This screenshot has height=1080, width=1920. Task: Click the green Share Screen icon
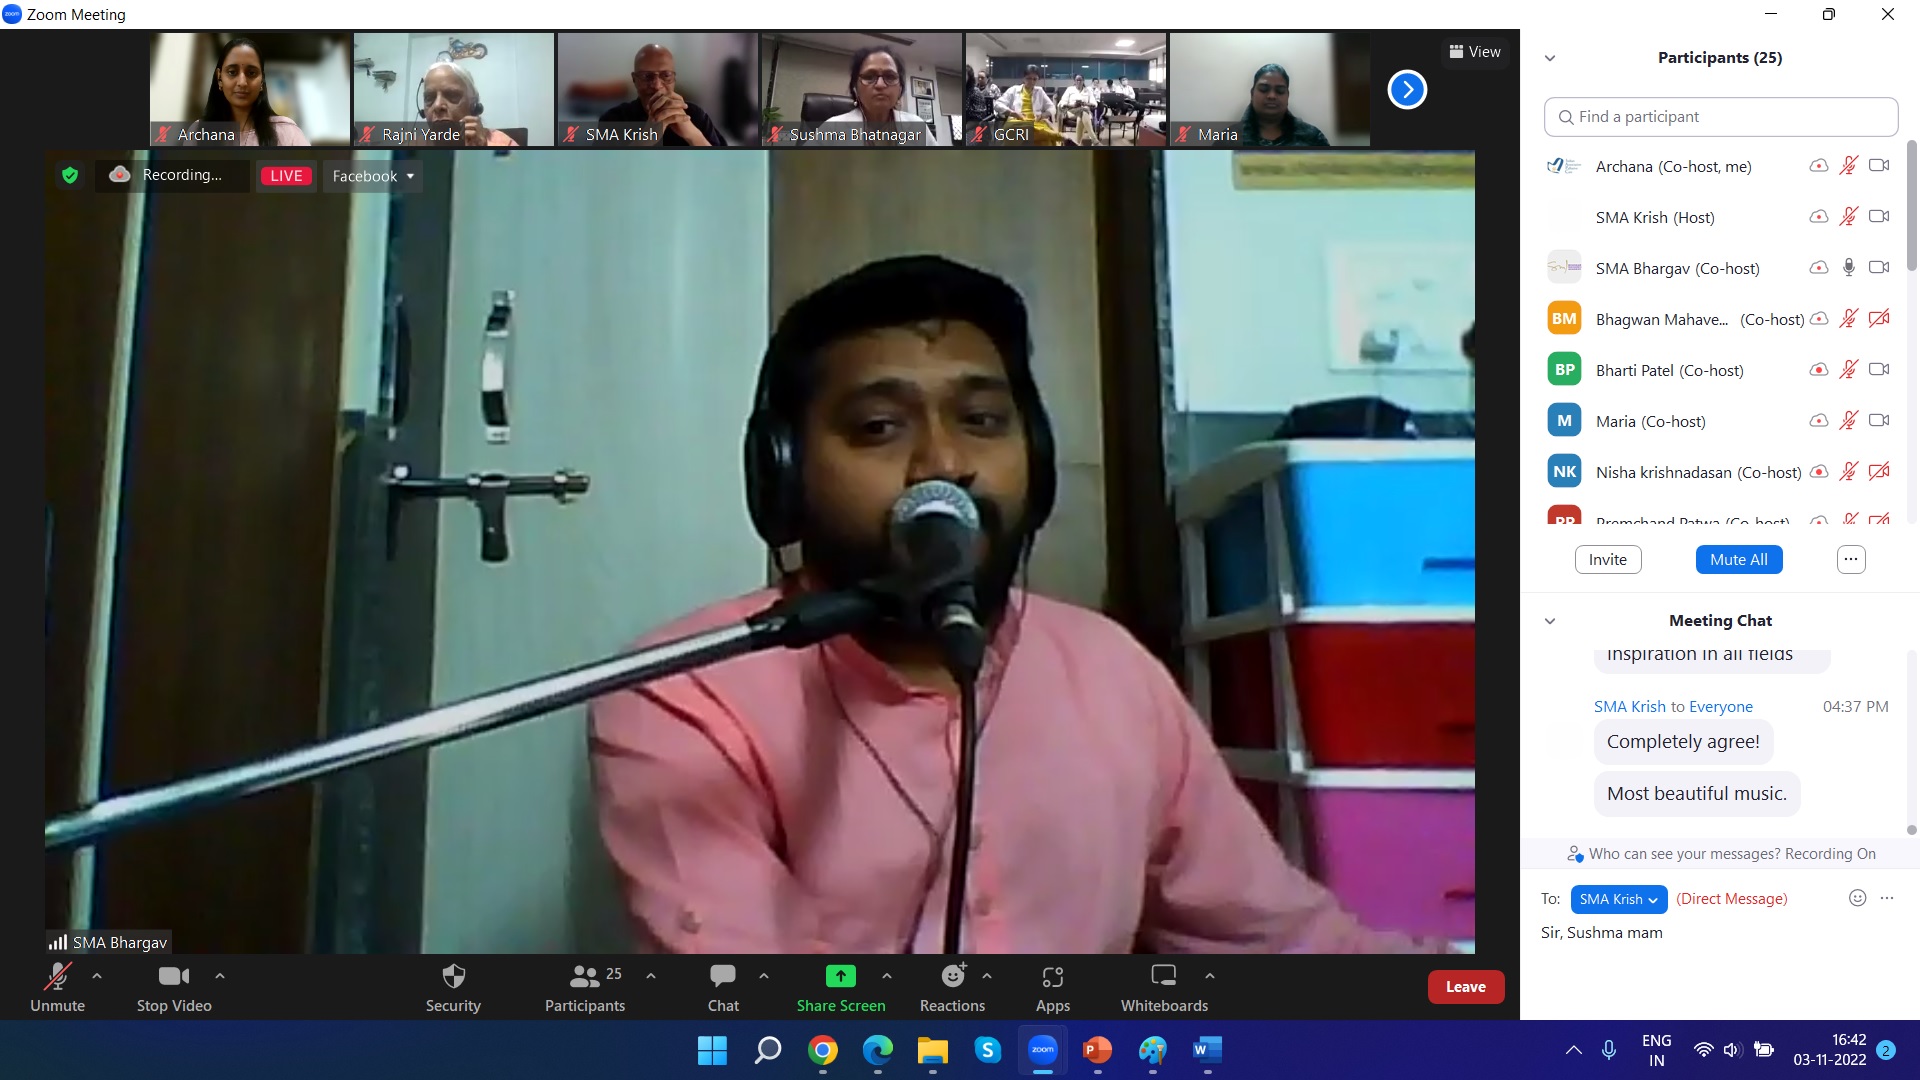pos(840,976)
